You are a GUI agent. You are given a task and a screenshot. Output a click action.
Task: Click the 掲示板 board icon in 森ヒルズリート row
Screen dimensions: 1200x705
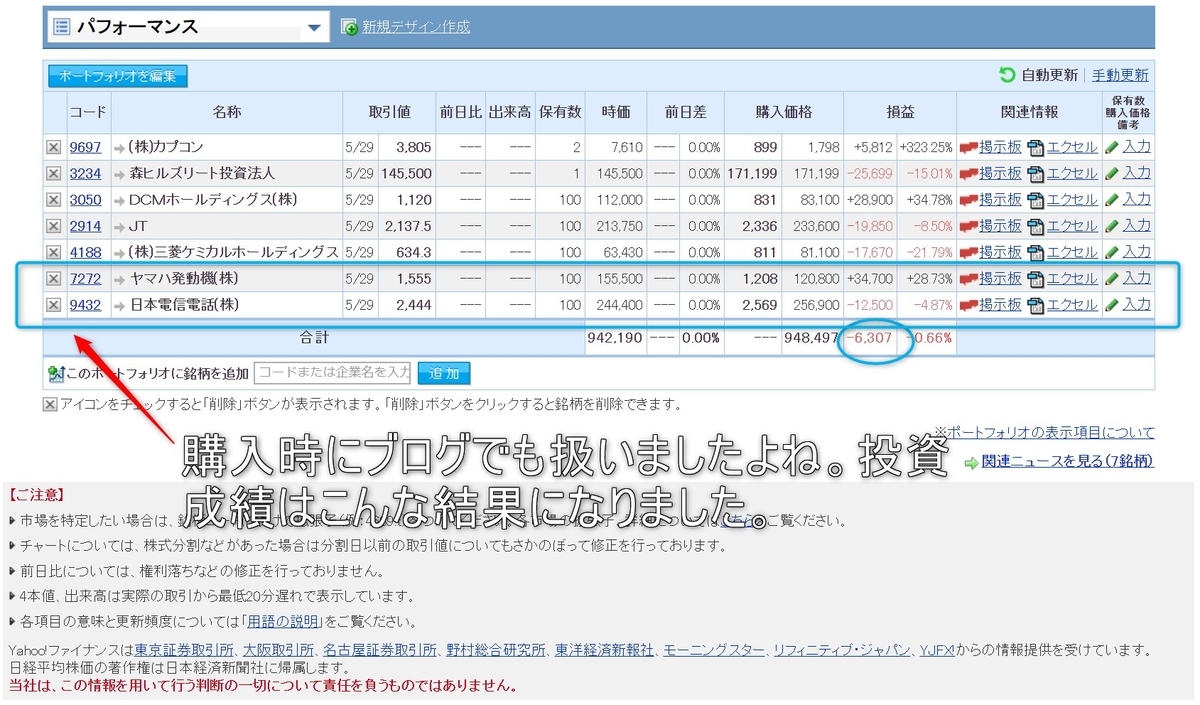tap(968, 174)
